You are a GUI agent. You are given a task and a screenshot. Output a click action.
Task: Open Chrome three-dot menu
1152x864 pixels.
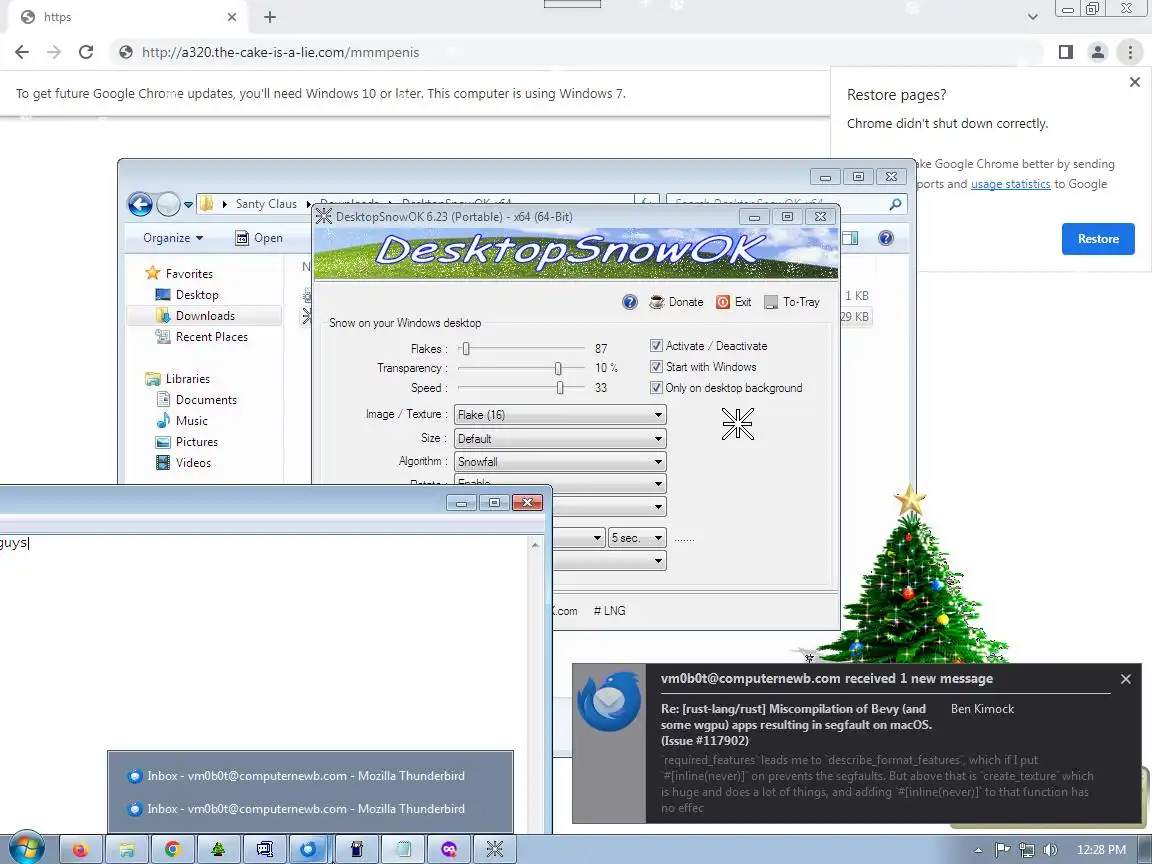pos(1130,52)
